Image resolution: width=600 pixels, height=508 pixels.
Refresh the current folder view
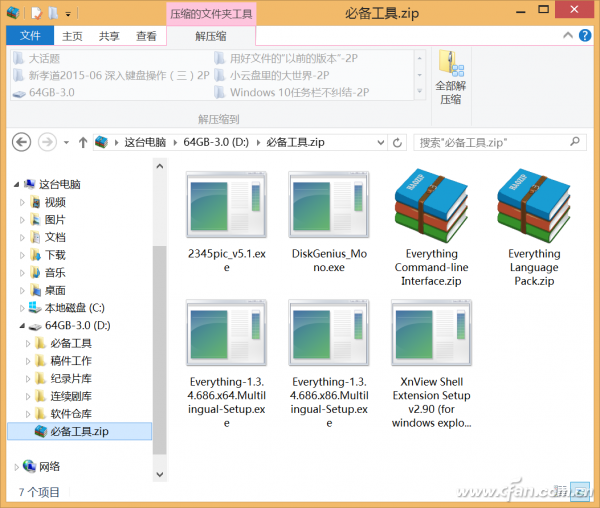[x=397, y=143]
